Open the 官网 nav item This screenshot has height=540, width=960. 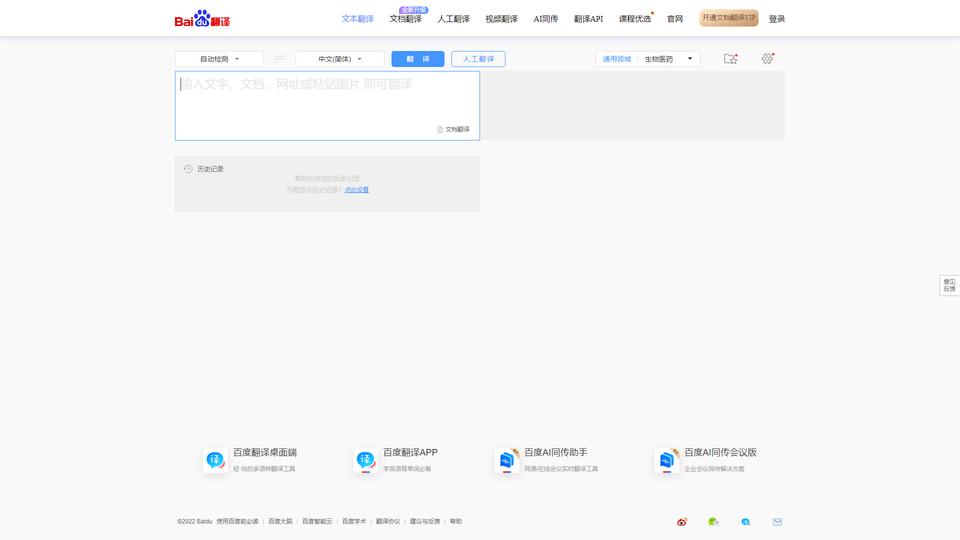coord(675,19)
